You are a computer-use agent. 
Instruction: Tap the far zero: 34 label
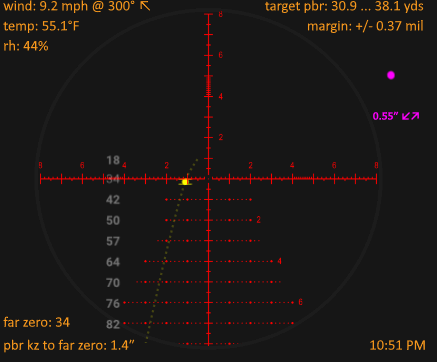pos(37,322)
